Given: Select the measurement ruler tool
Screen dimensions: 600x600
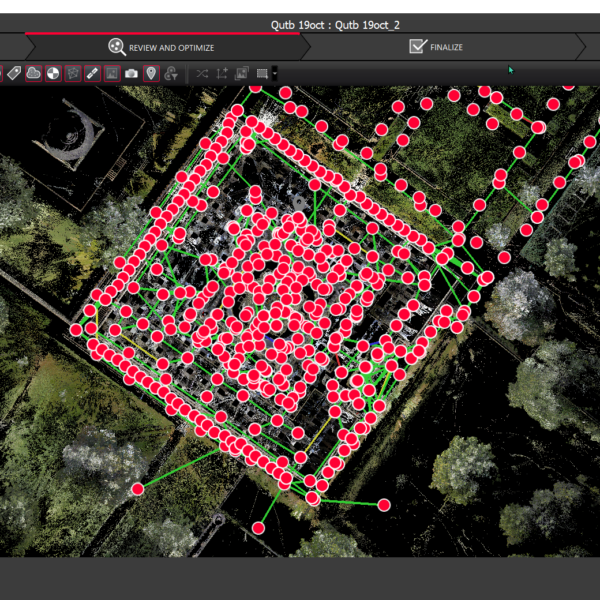Looking at the screenshot, I should (92, 73).
